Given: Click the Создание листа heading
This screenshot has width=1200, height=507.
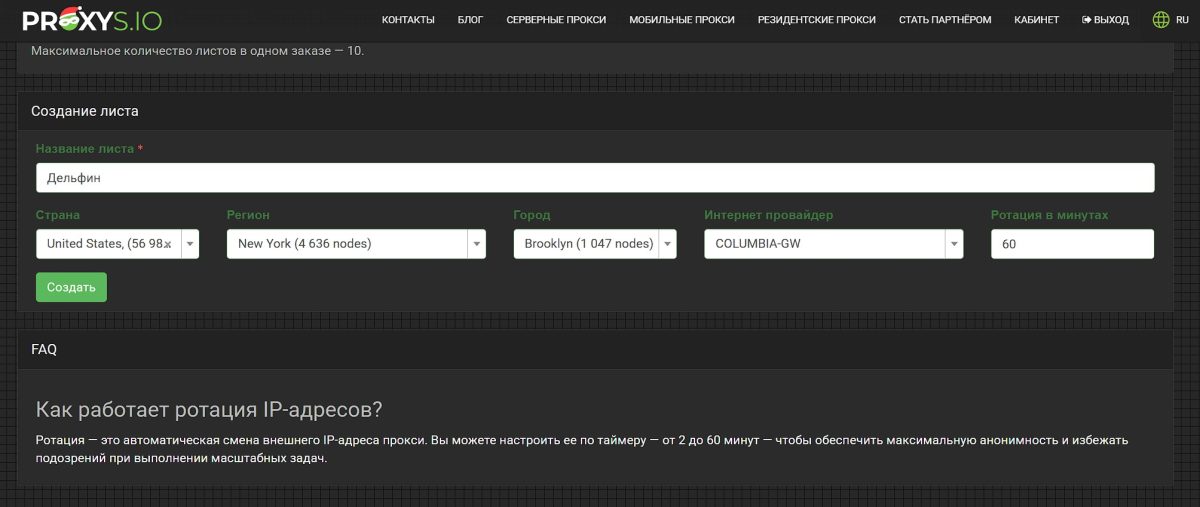Looking at the screenshot, I should pos(85,111).
